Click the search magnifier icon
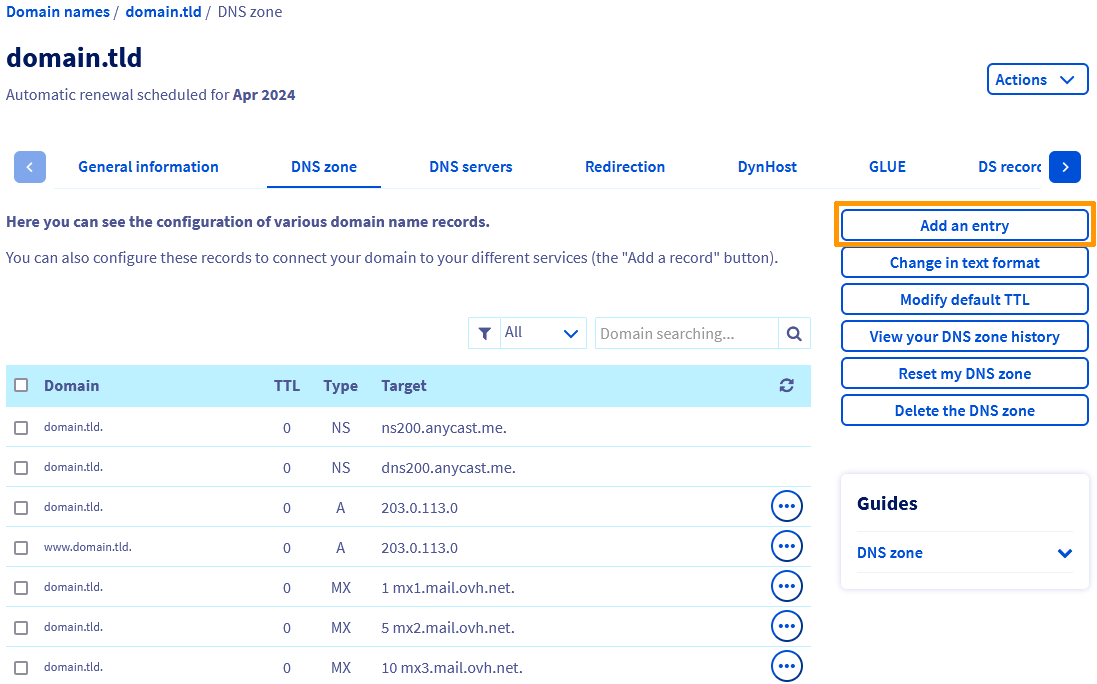 coord(794,334)
